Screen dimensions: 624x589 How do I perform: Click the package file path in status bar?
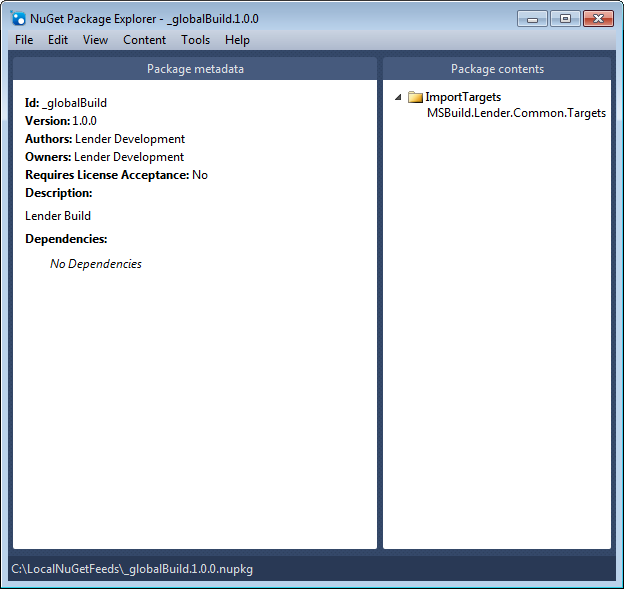click(x=133, y=569)
